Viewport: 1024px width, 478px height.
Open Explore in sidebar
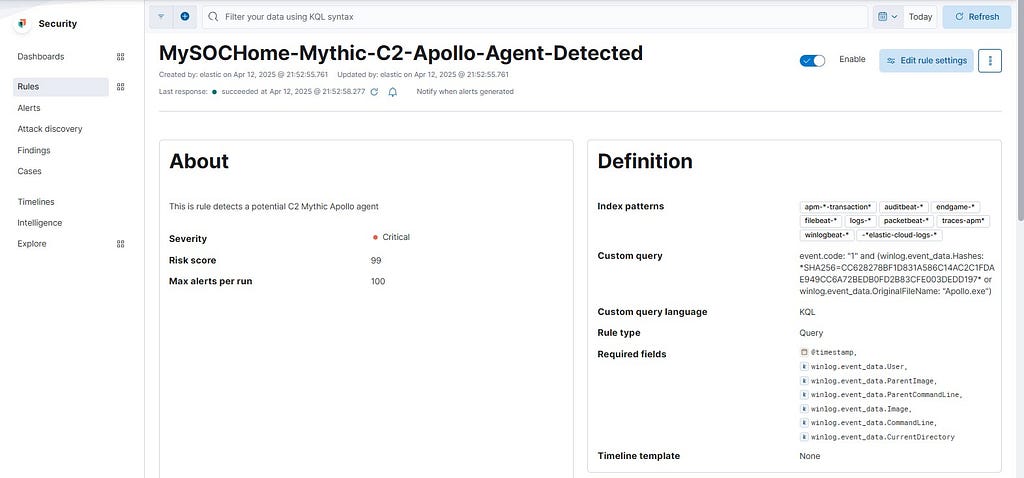click(32, 244)
